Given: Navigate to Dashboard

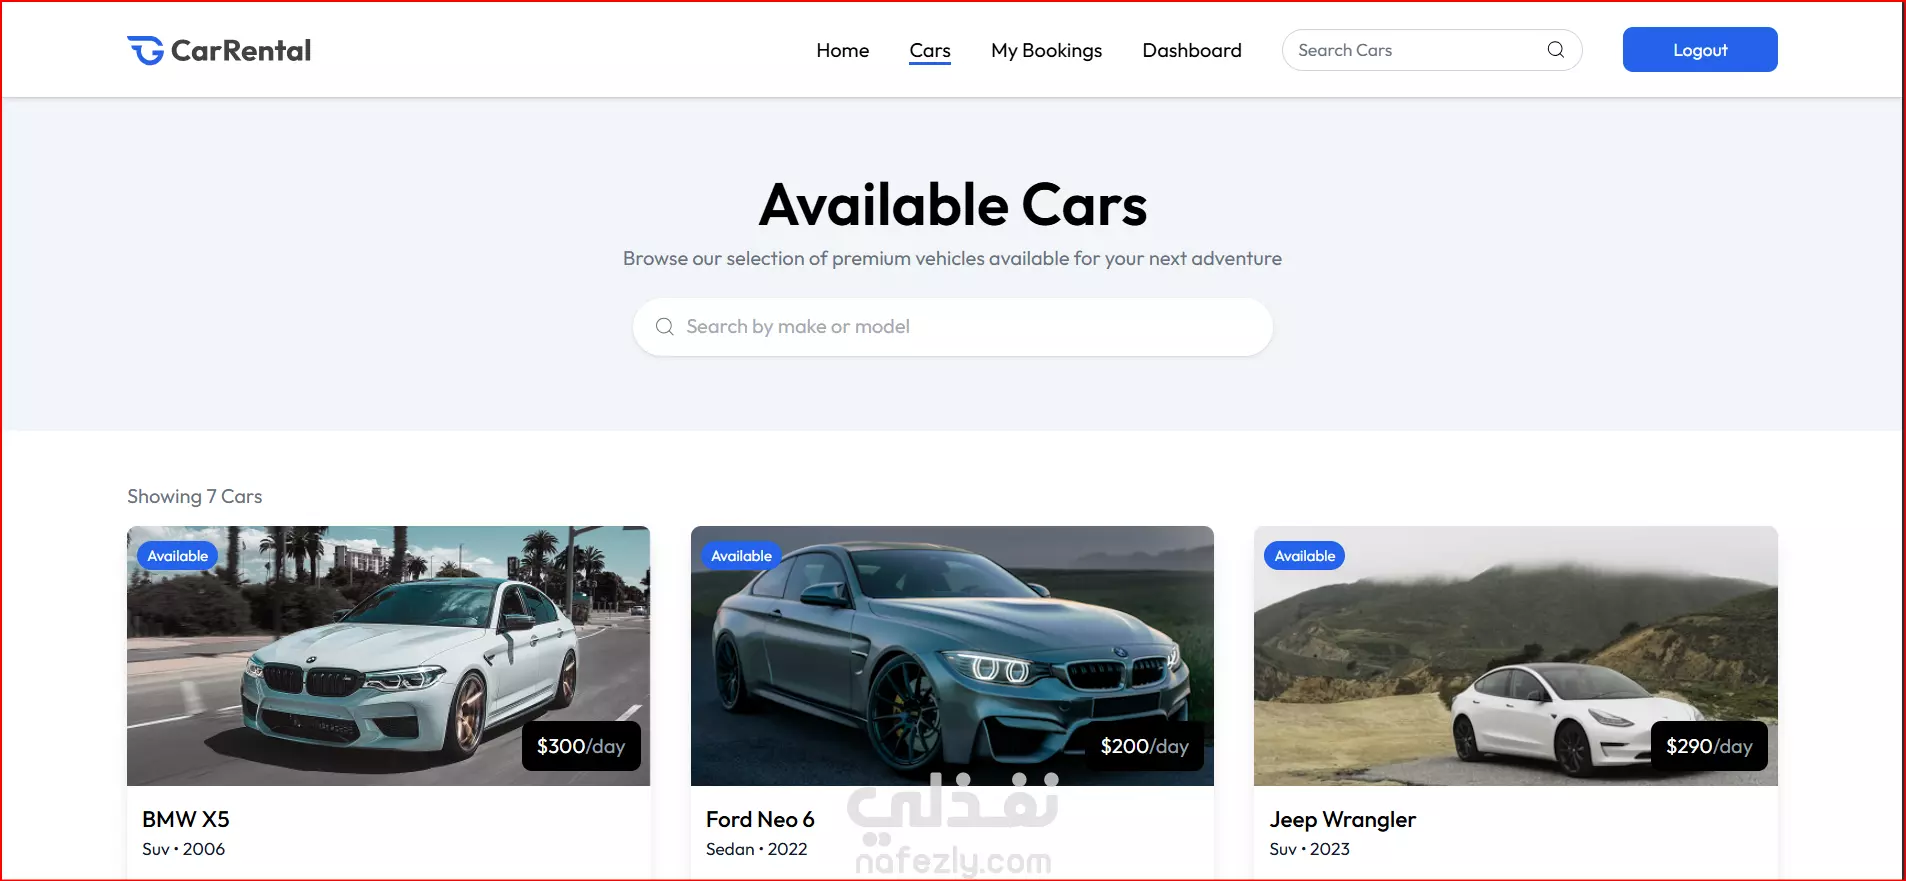Looking at the screenshot, I should (x=1191, y=50).
